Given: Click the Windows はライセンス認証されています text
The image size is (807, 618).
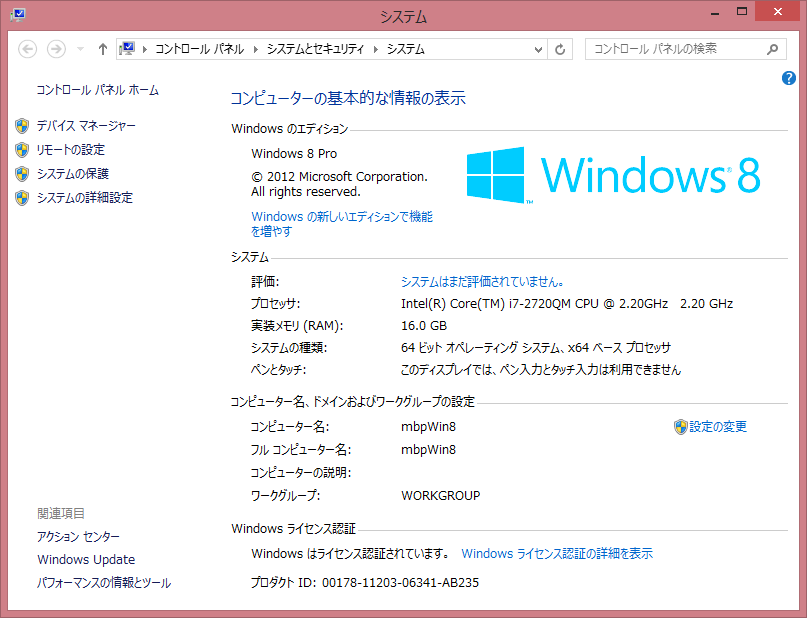Looking at the screenshot, I should [350, 554].
